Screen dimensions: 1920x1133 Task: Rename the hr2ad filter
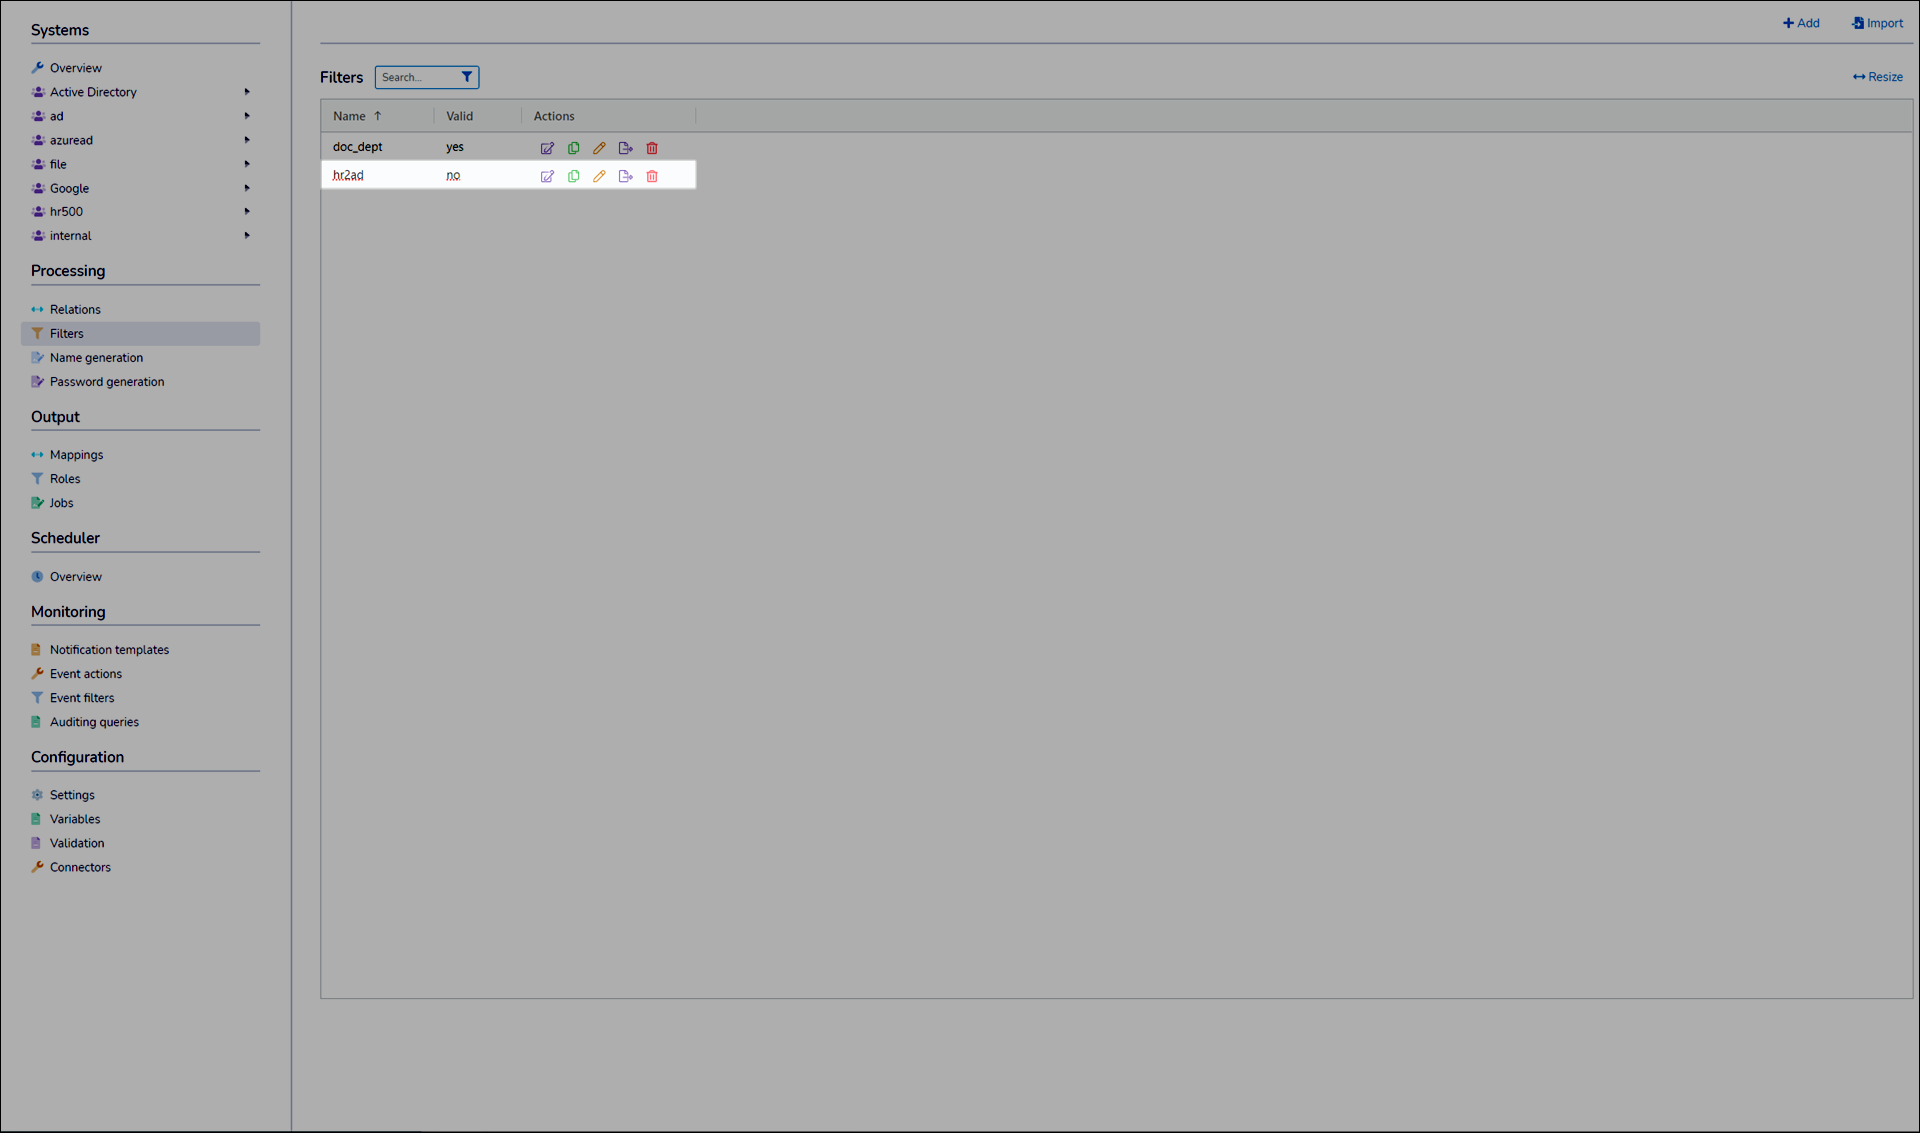[599, 175]
